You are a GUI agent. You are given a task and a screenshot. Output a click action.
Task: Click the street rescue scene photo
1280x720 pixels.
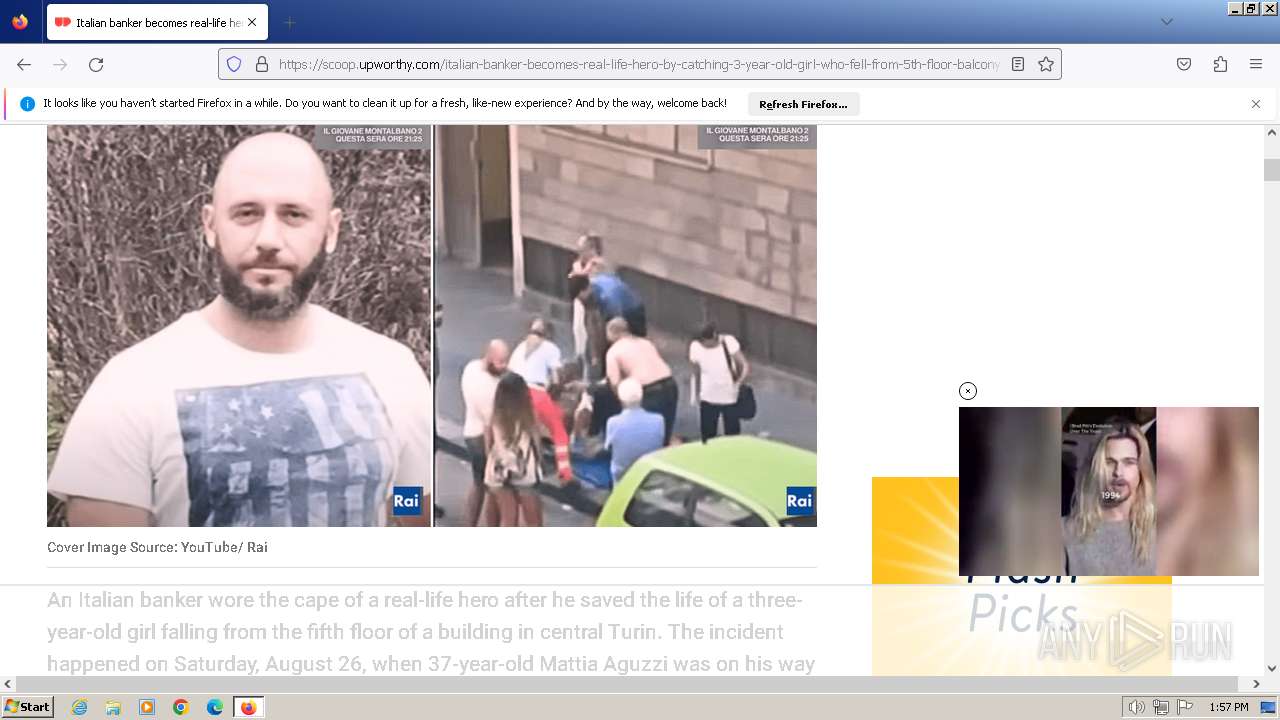(626, 326)
